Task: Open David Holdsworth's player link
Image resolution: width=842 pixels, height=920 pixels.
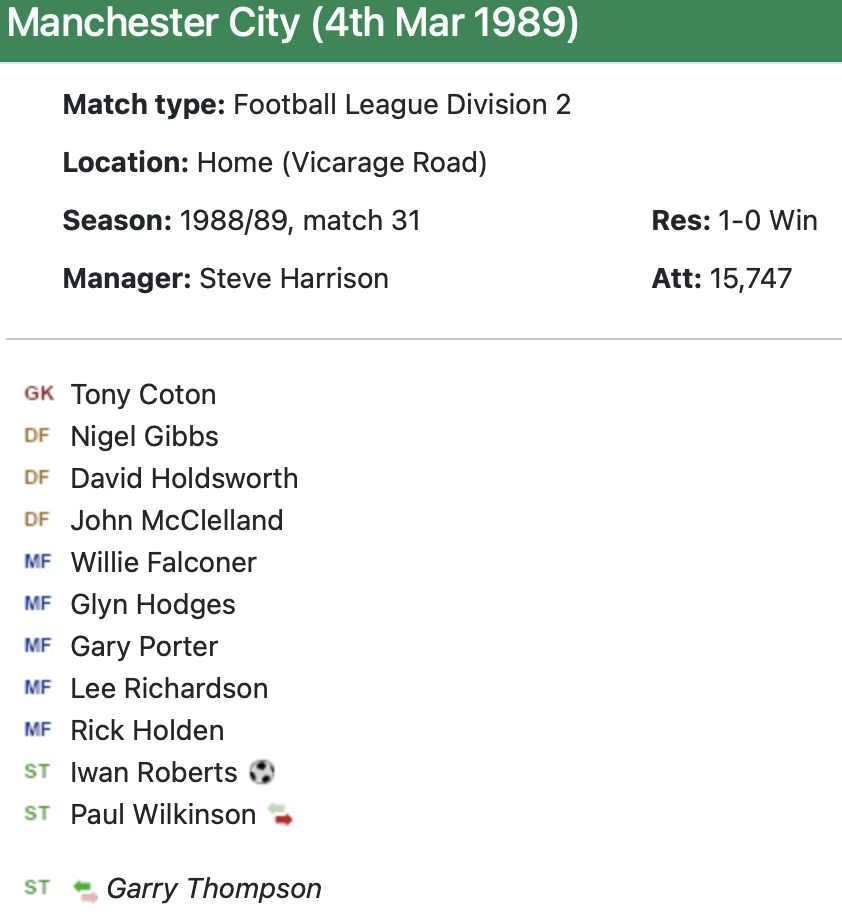Action: coord(184,478)
